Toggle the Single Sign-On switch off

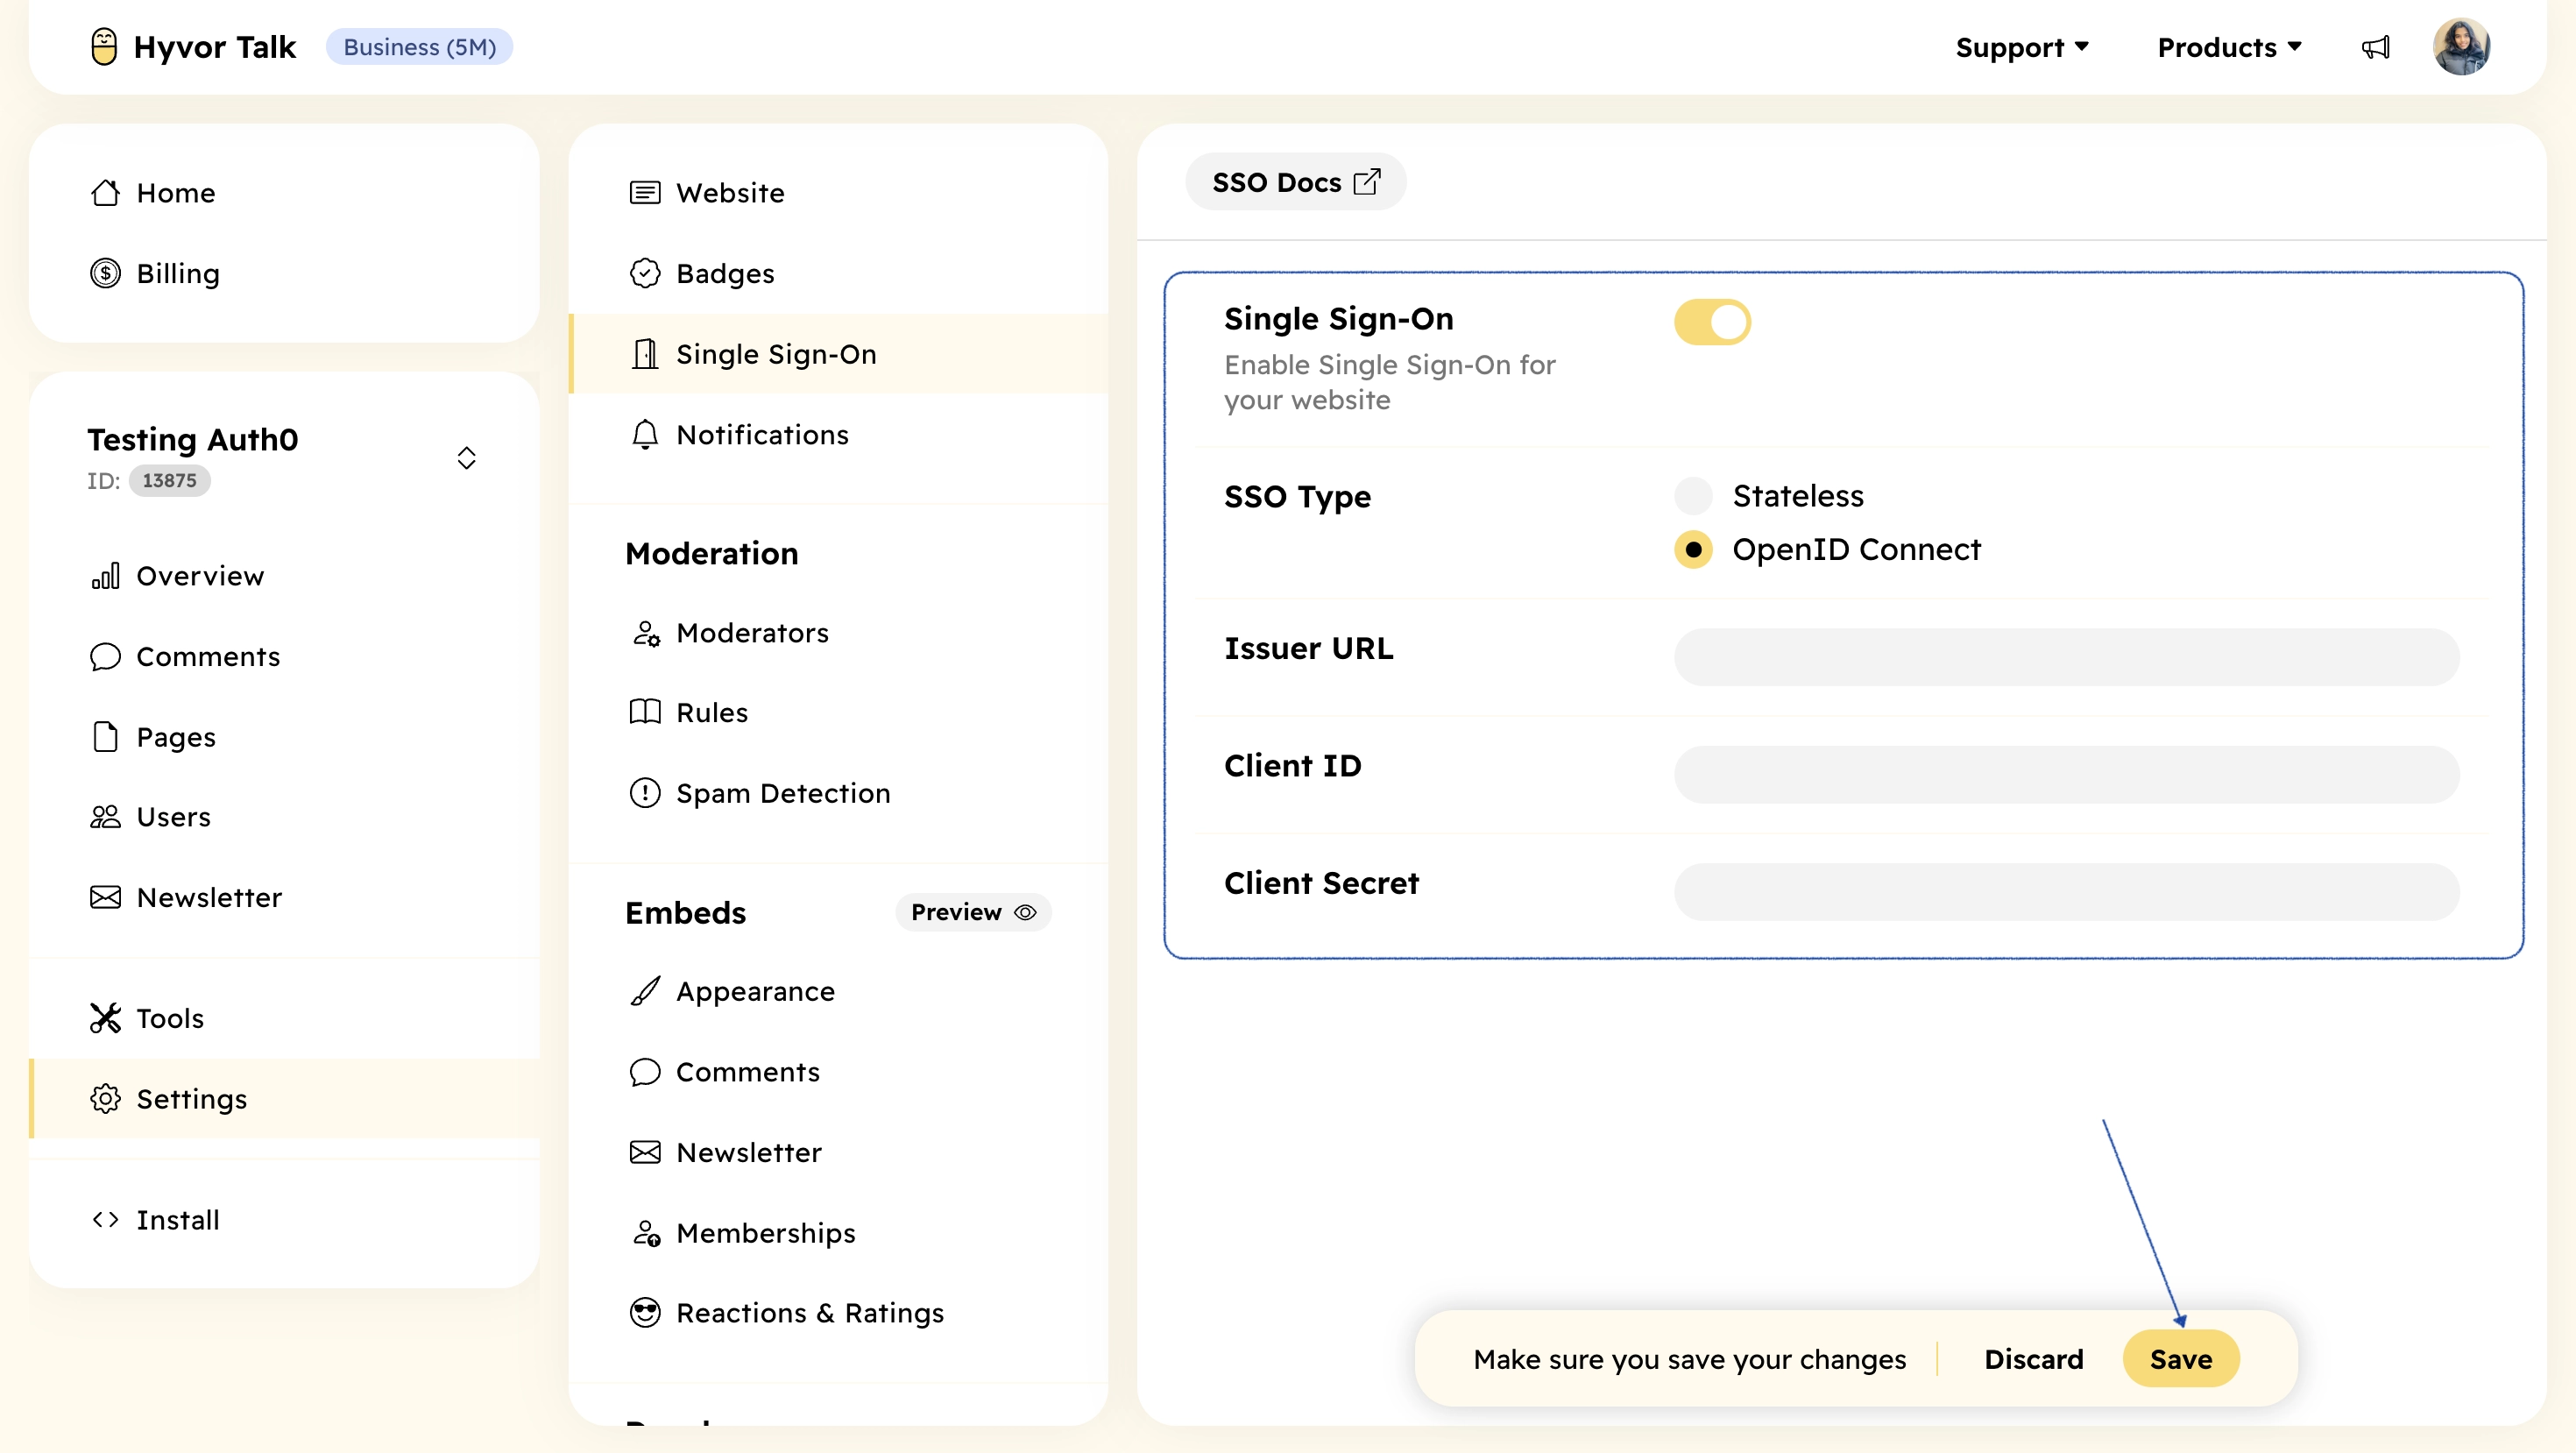click(x=1712, y=322)
